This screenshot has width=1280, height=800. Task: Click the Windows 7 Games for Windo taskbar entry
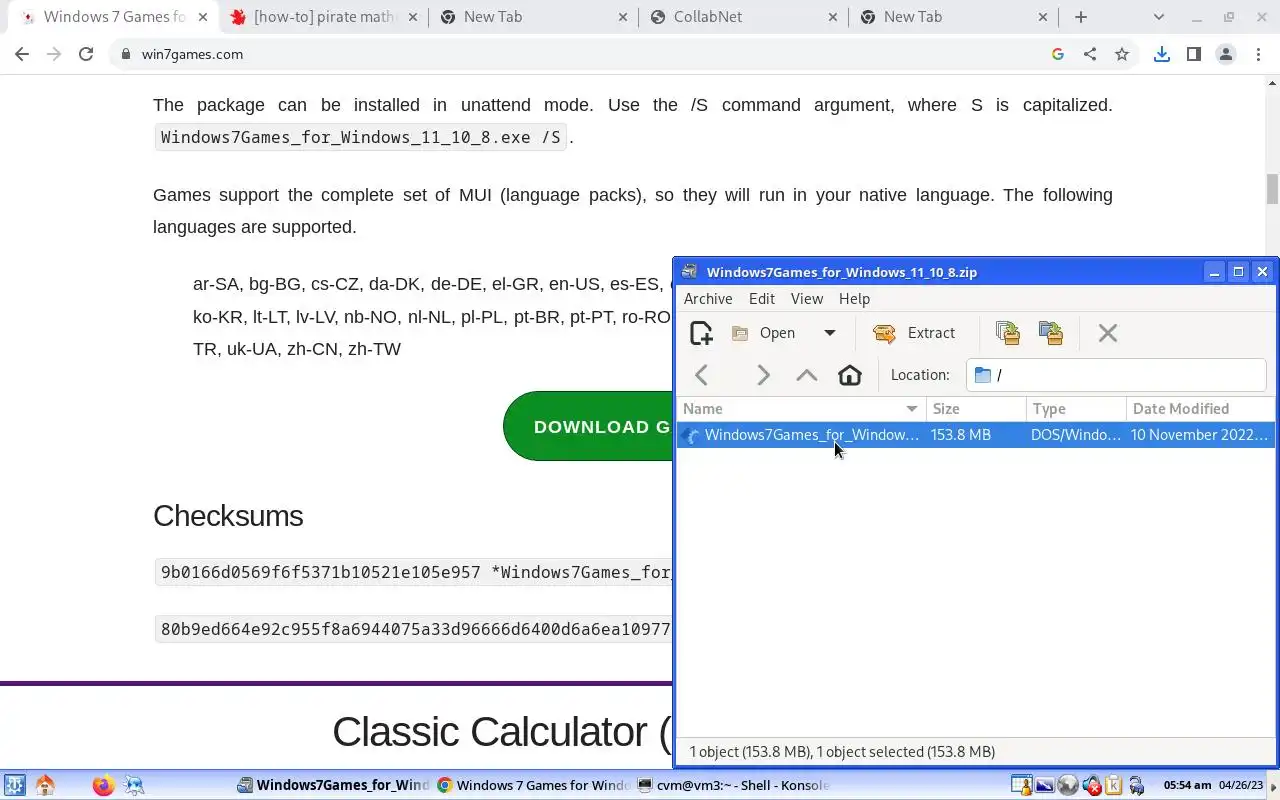533,786
